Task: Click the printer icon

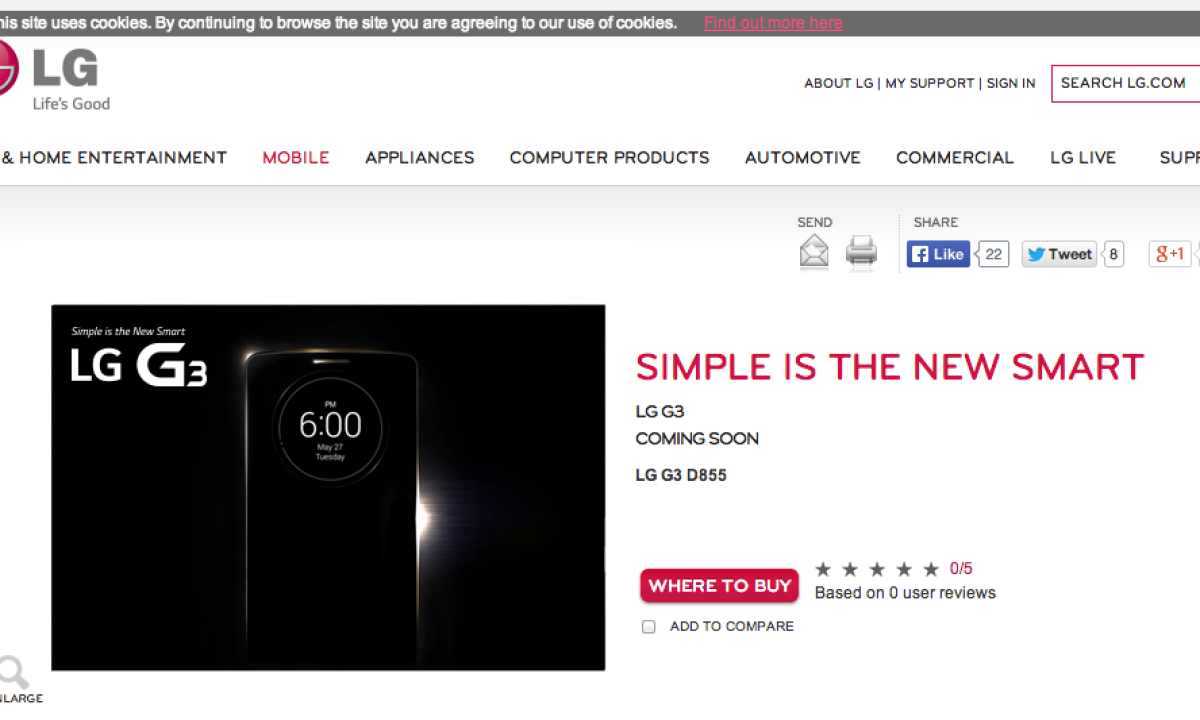Action: point(861,252)
